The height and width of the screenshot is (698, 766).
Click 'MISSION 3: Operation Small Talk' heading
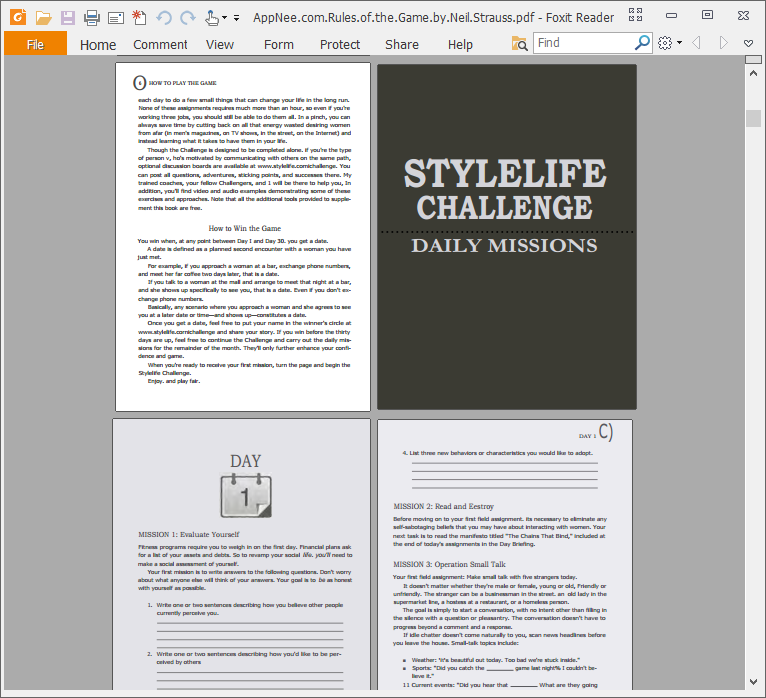pos(449,564)
